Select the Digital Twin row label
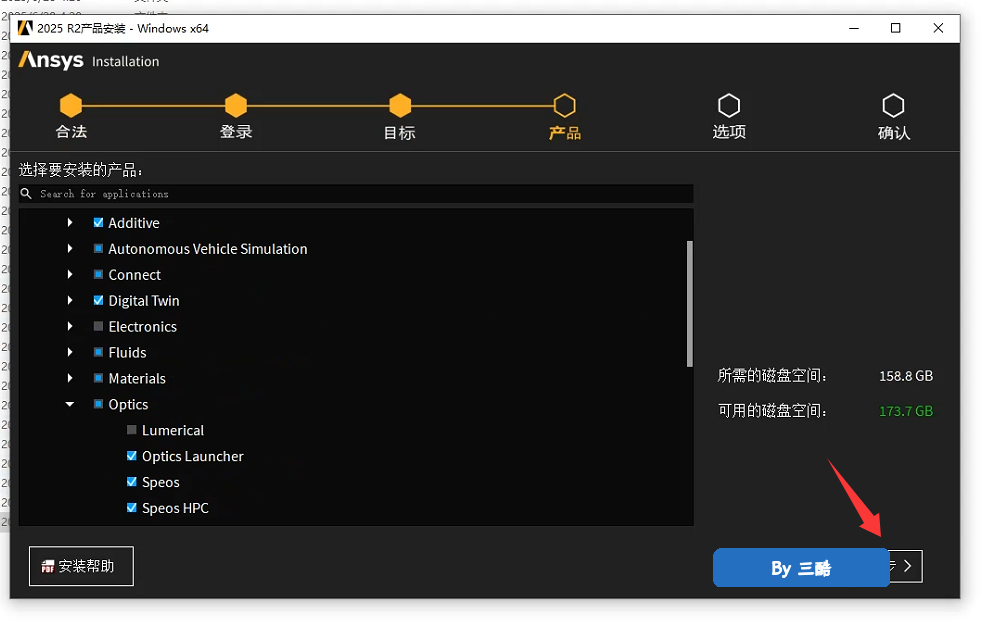988x621 pixels. 144,301
